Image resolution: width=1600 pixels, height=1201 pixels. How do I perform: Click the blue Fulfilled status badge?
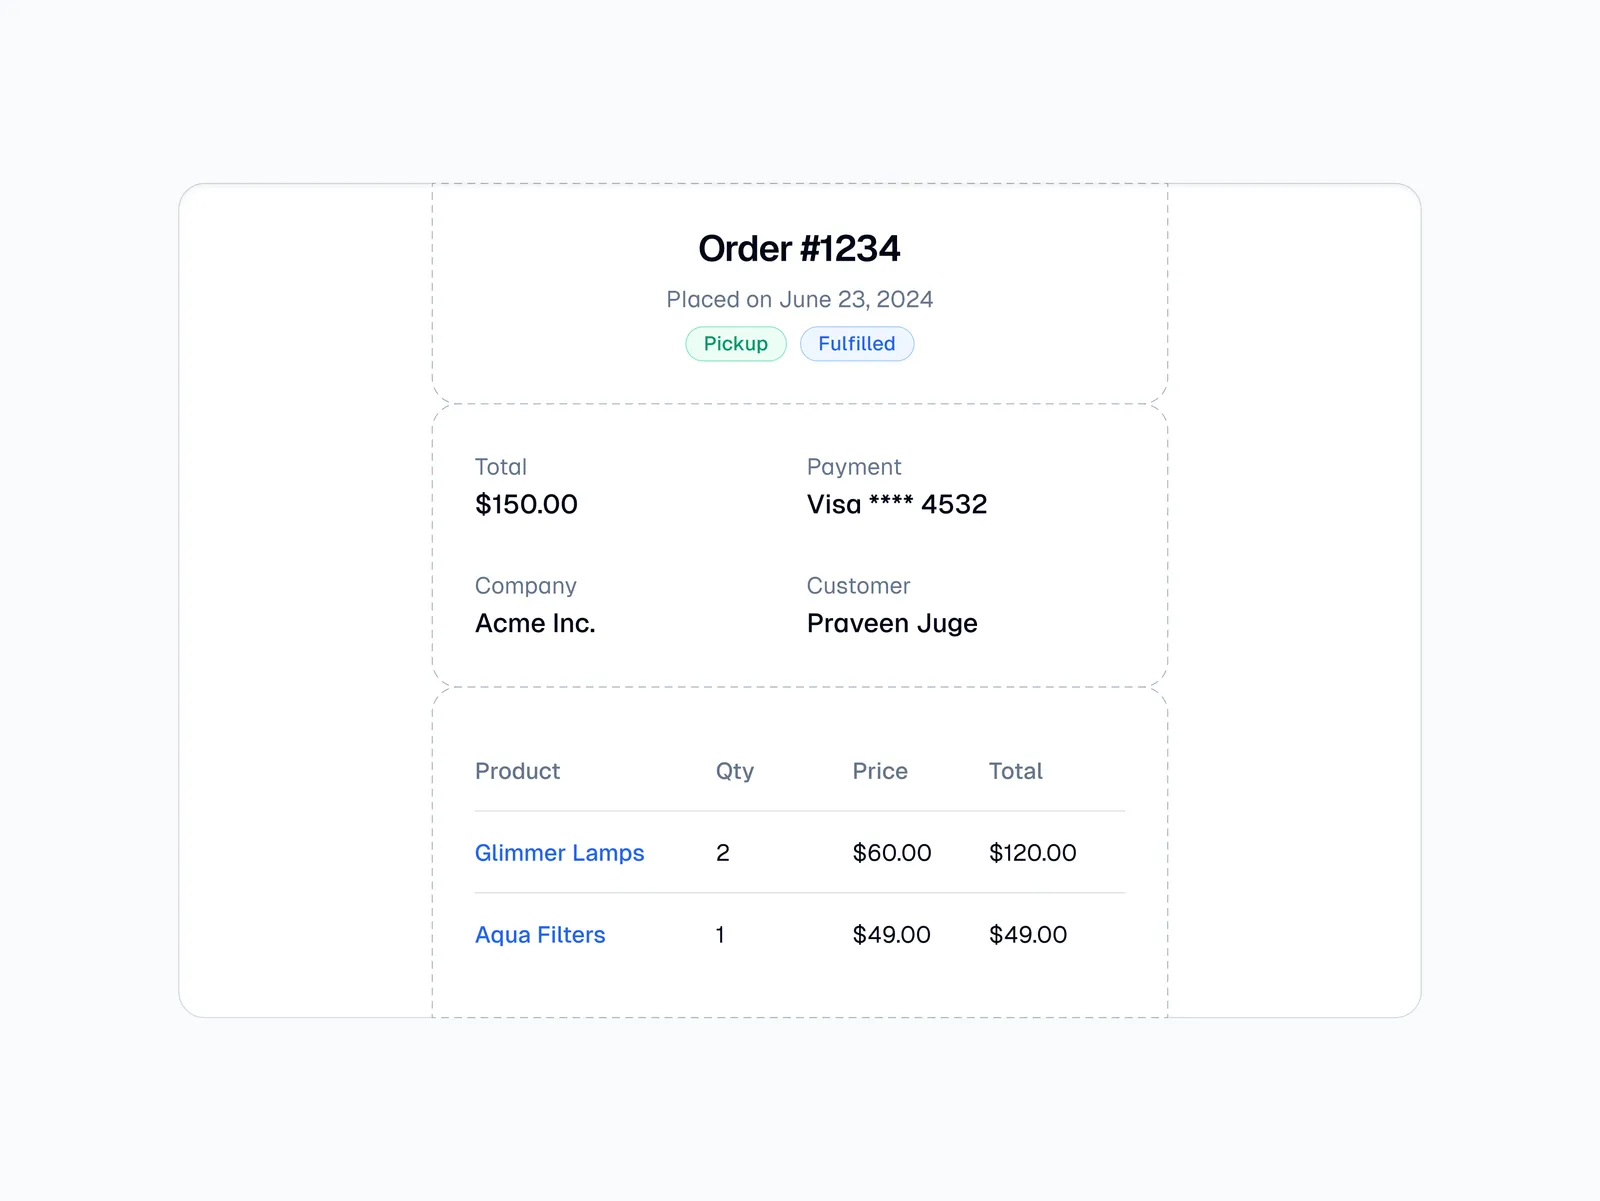click(857, 344)
